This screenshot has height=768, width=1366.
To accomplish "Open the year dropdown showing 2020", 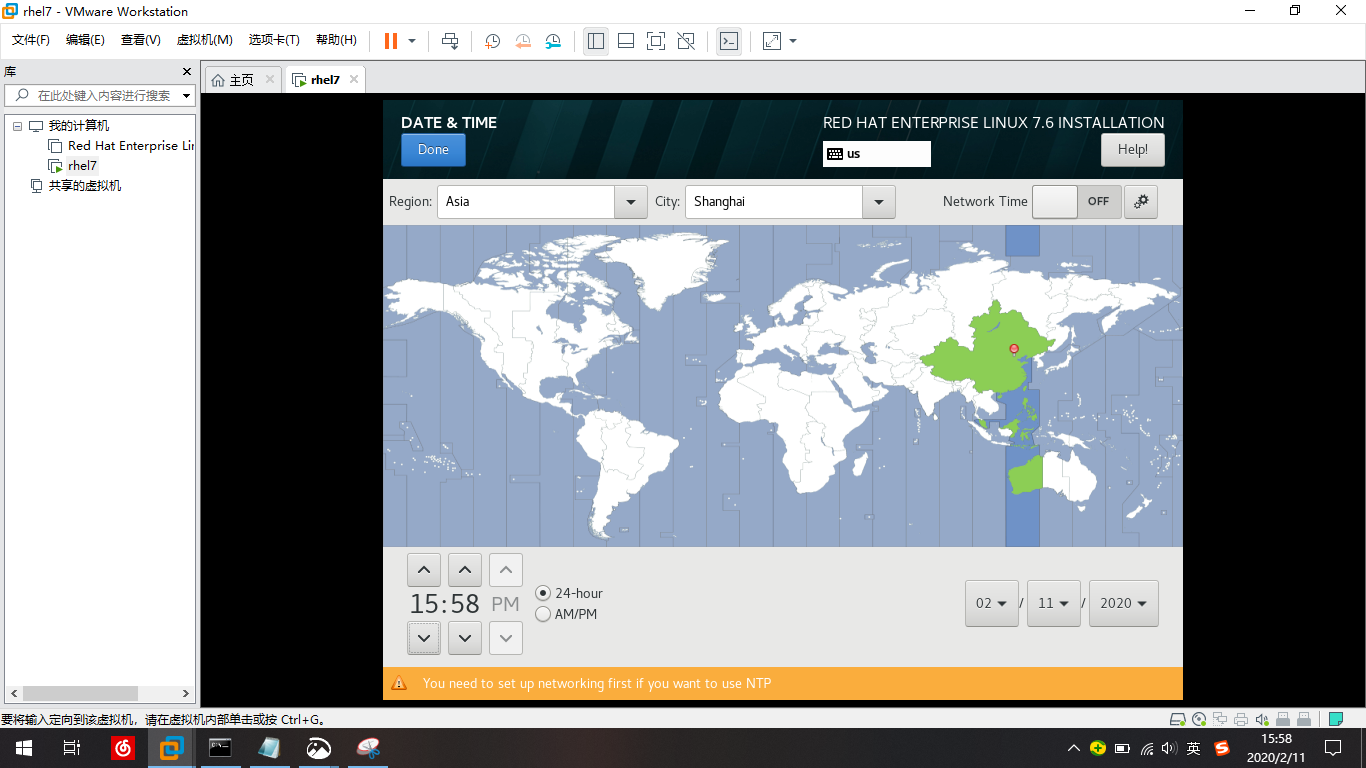I will click(1124, 603).
